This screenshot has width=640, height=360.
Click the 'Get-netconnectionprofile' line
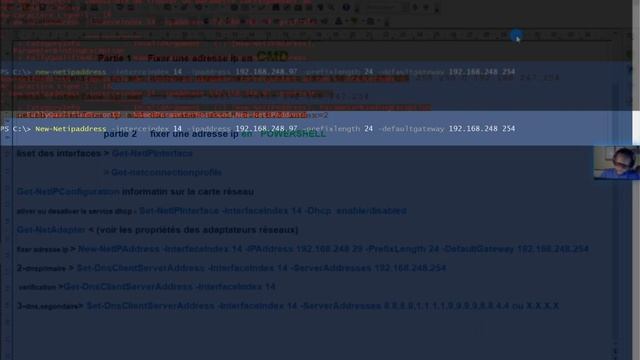pos(163,173)
